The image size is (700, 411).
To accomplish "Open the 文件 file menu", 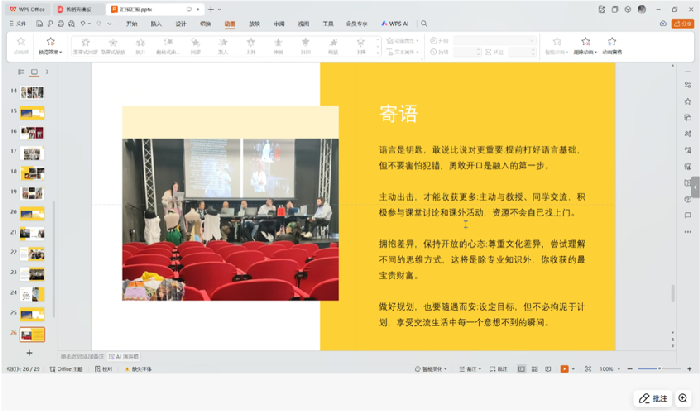I will click(x=20, y=21).
